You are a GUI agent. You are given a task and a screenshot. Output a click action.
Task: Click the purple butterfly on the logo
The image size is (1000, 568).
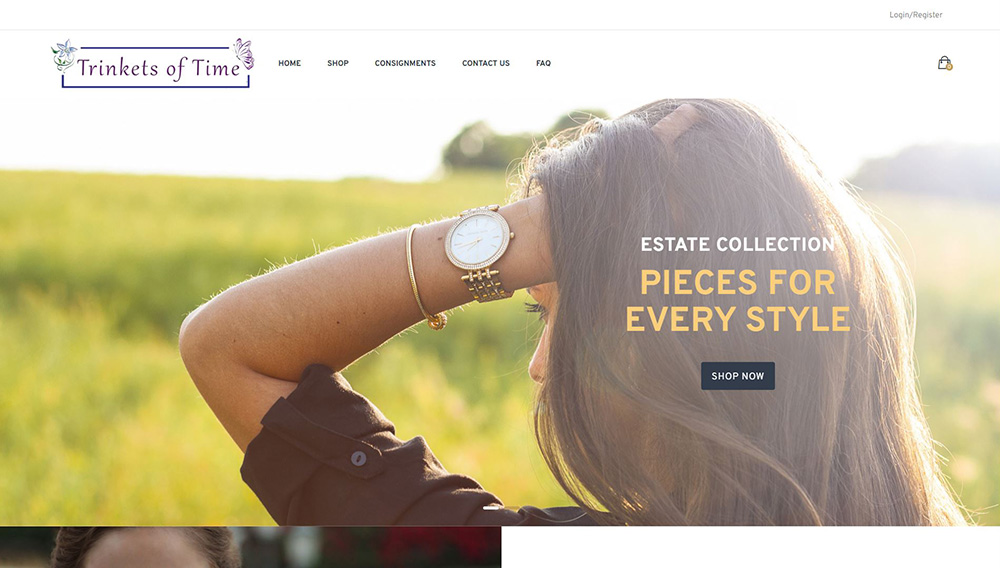(x=243, y=52)
